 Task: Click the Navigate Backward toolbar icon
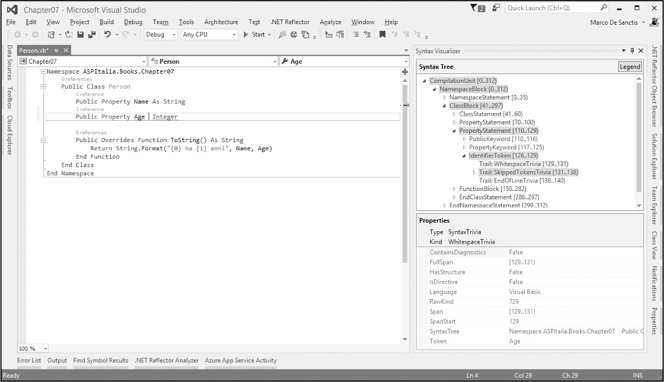click(17, 35)
